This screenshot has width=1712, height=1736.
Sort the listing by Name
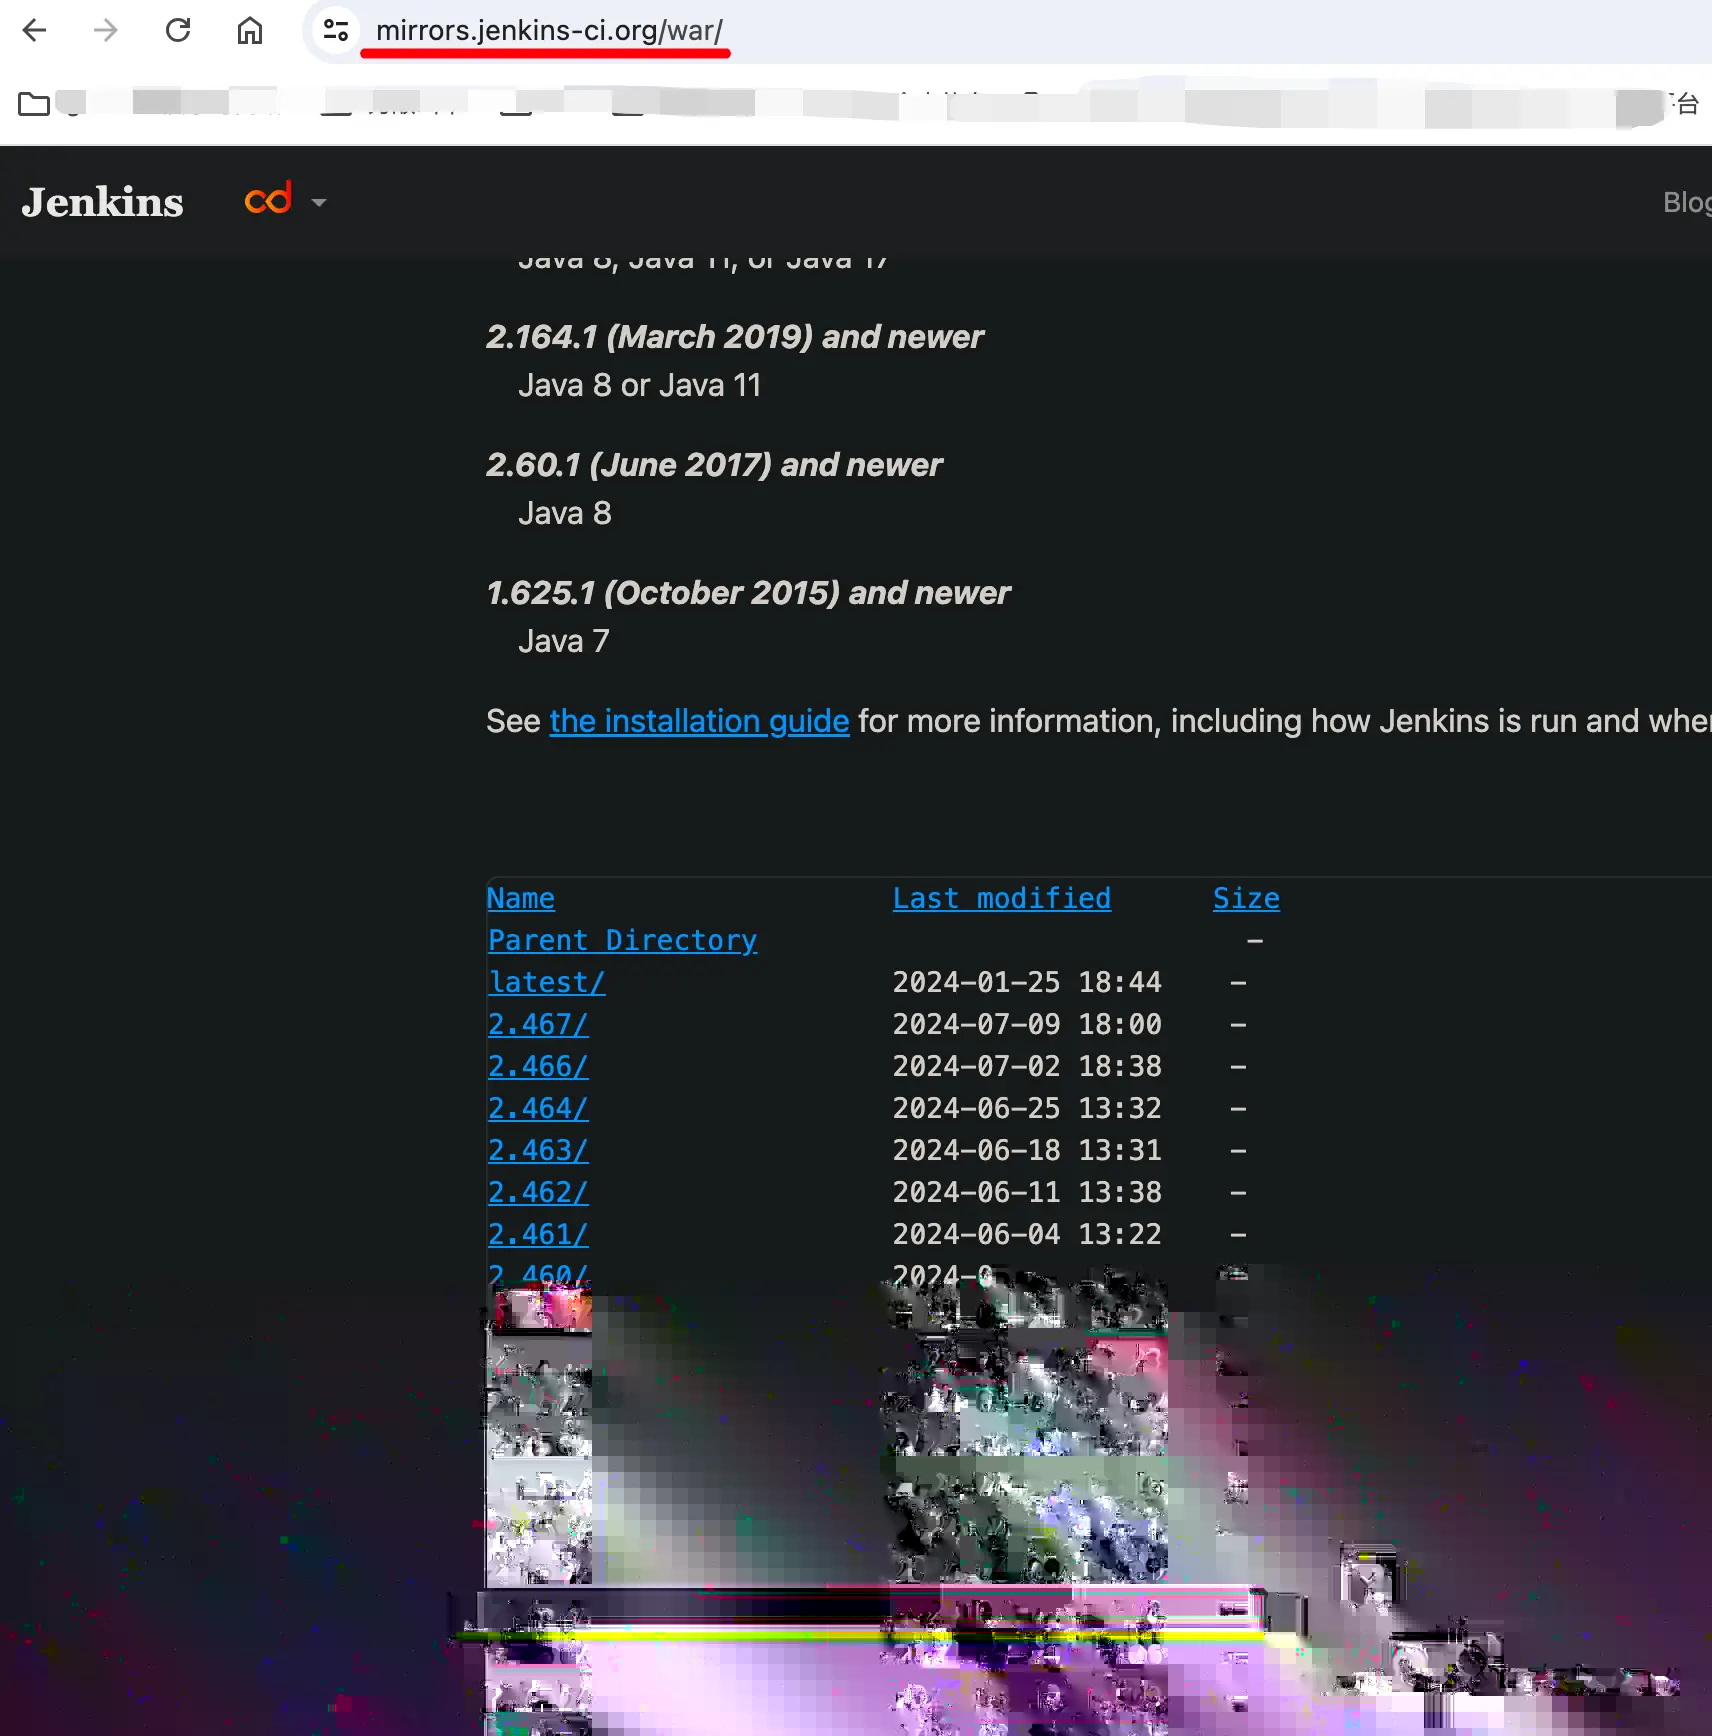tap(520, 898)
